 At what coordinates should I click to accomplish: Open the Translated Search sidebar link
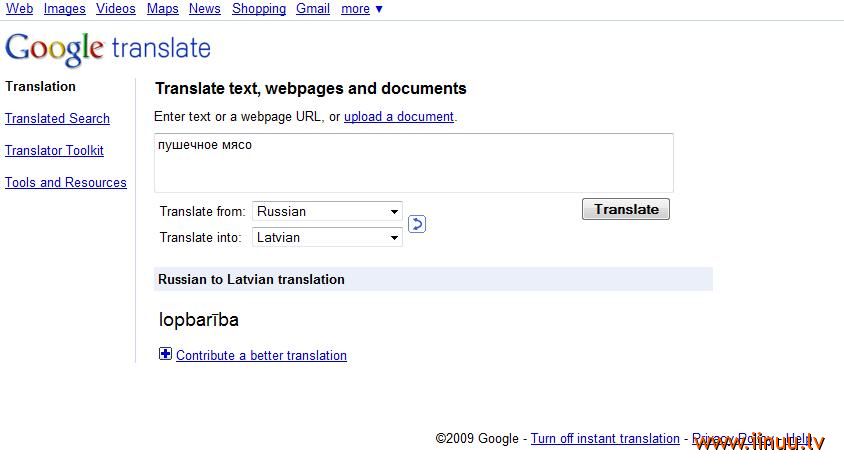(57, 118)
